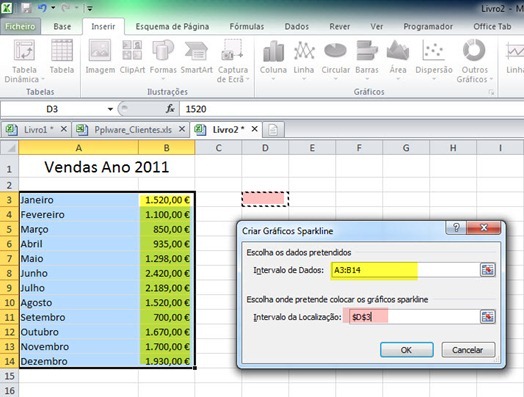This screenshot has width=524, height=397.
Task: Switch to the Base ribbon tab
Action: click(x=62, y=26)
